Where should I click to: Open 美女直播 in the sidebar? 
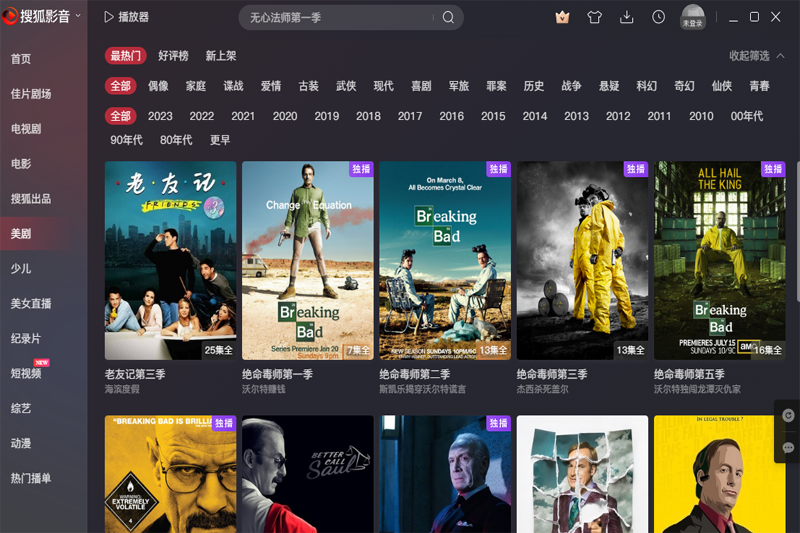pyautogui.click(x=31, y=303)
